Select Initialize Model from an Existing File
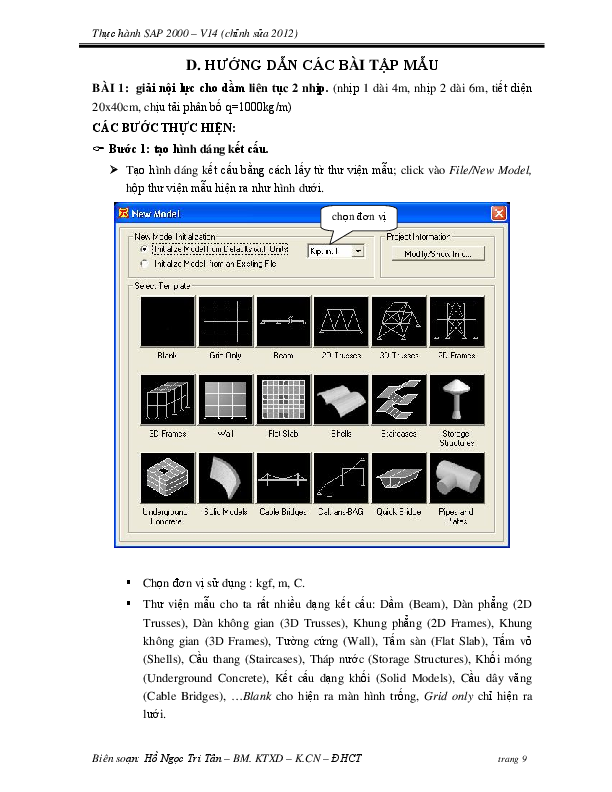This screenshot has width=612, height=792. pos(145,263)
